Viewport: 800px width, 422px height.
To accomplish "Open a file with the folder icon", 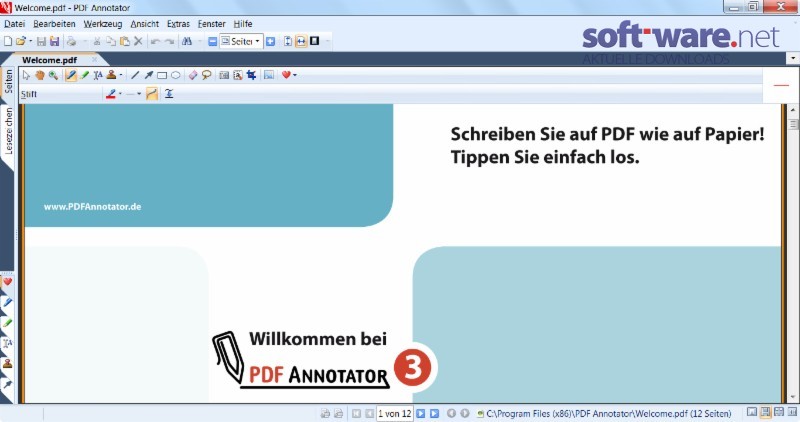I will pyautogui.click(x=20, y=41).
